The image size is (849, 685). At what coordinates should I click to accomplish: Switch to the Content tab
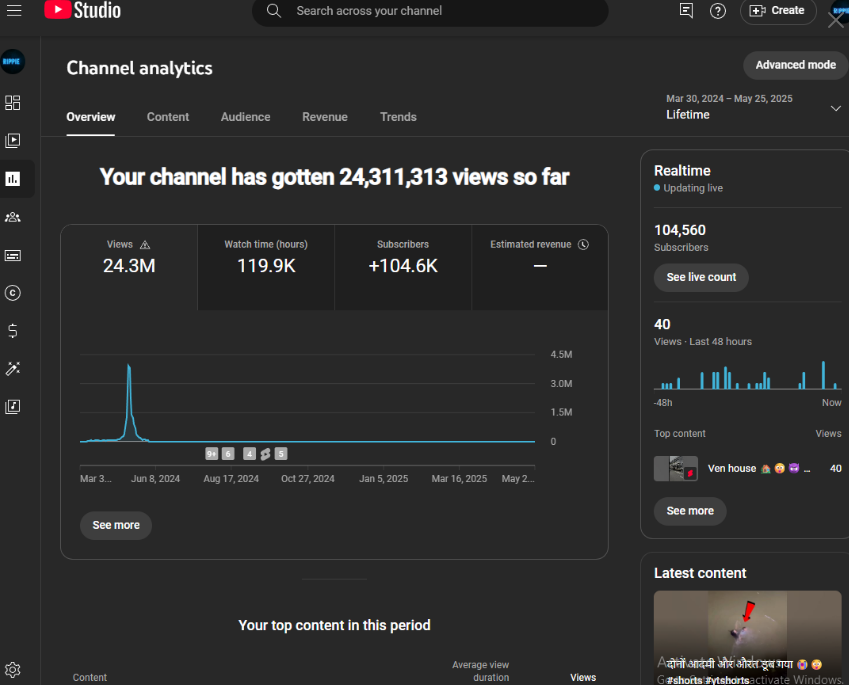tap(168, 117)
